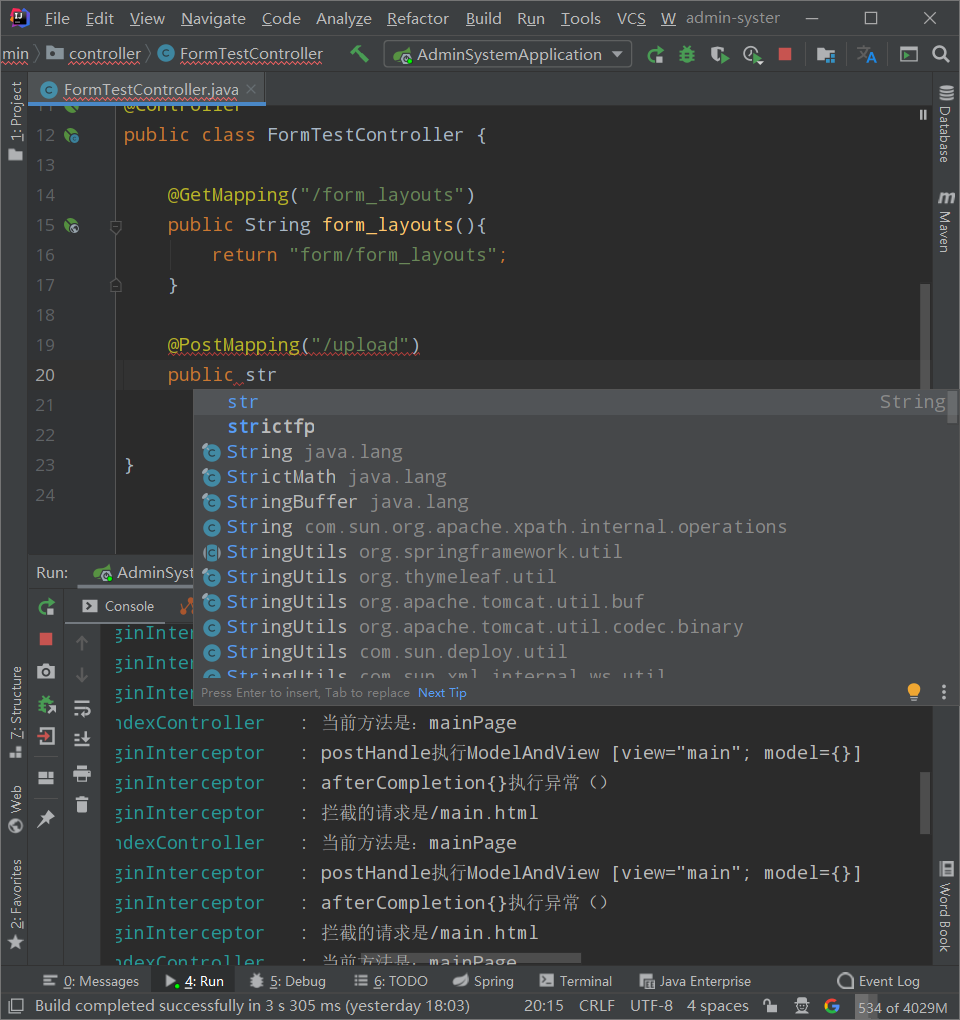Toggle scroll to end in console
This screenshot has width=960, height=1020.
point(82,740)
